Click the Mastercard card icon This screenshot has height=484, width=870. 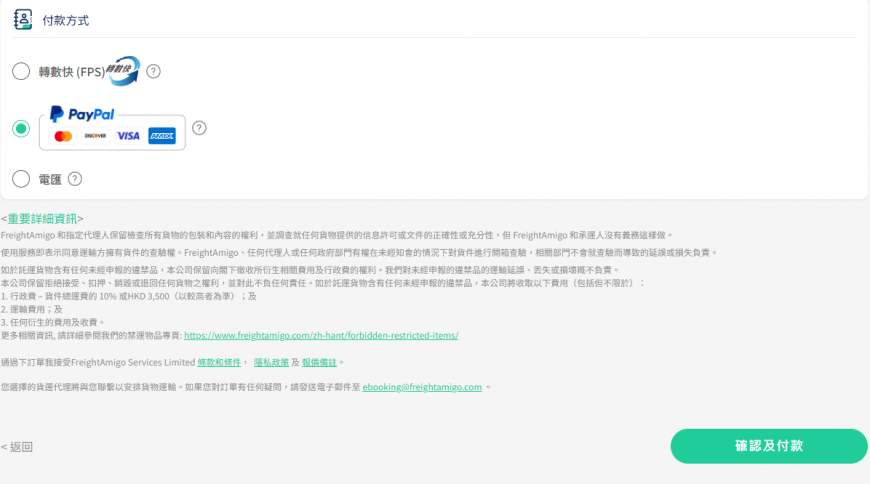[x=63, y=136]
